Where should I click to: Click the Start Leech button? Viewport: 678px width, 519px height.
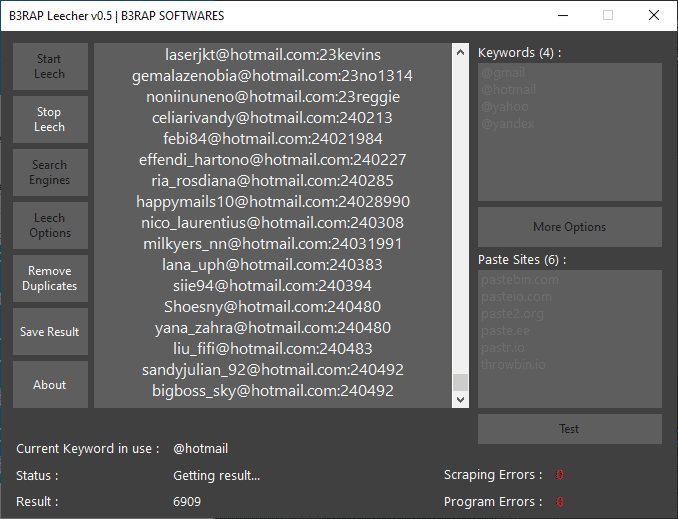coord(50,66)
